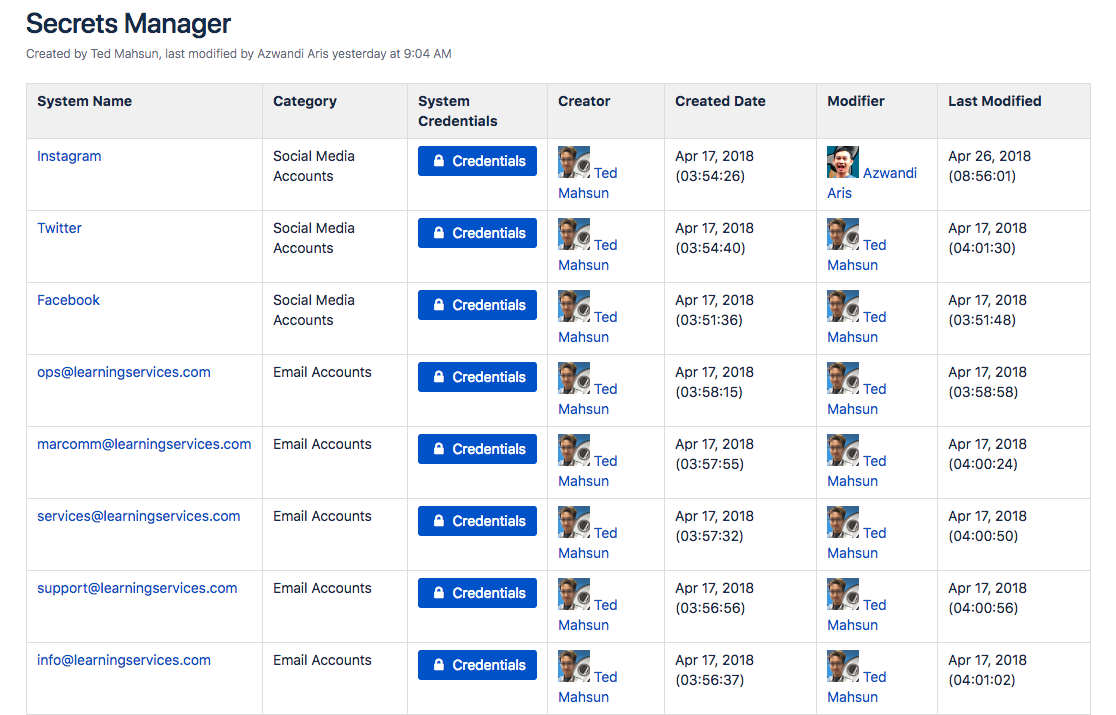The height and width of the screenshot is (715, 1116).
Task: Click creator avatar in services@learningservices.com row
Action: (x=574, y=521)
